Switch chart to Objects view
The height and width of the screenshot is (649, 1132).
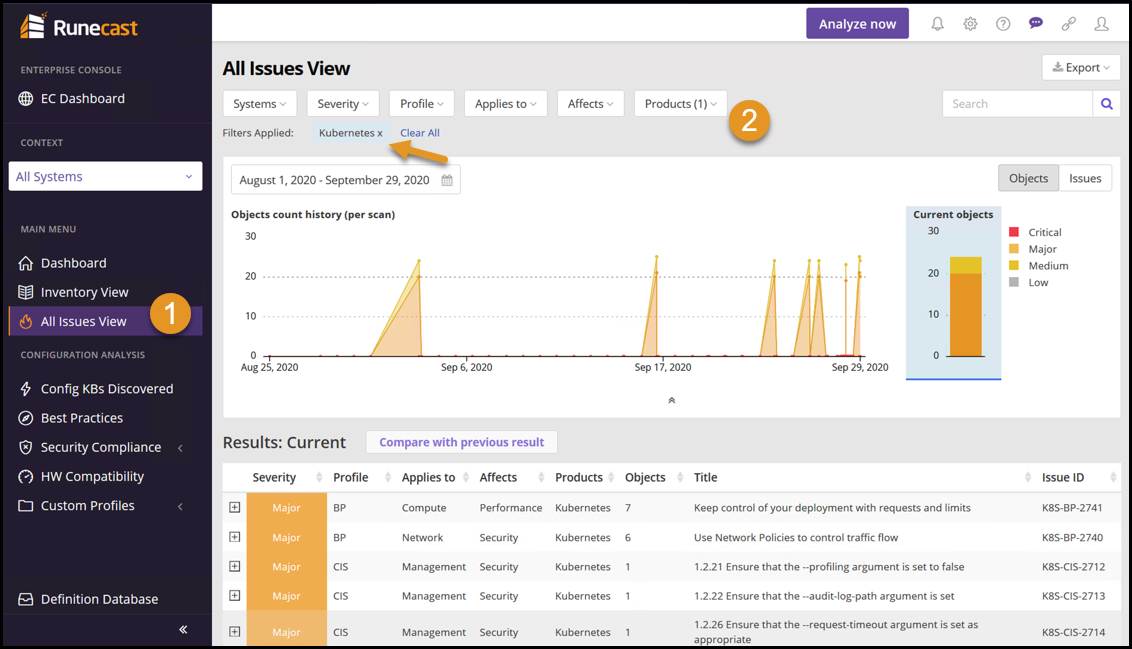[1028, 178]
